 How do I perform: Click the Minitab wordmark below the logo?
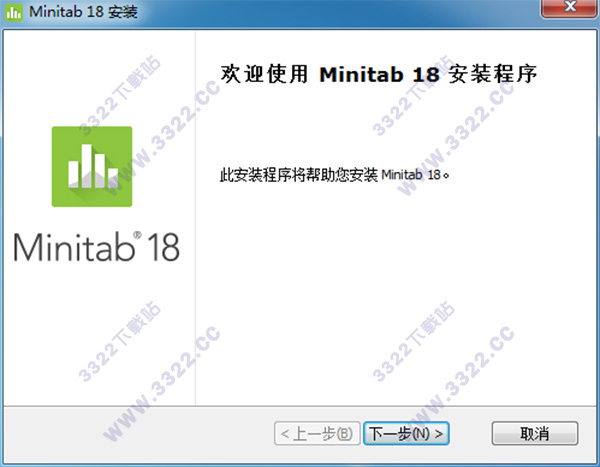click(x=74, y=248)
